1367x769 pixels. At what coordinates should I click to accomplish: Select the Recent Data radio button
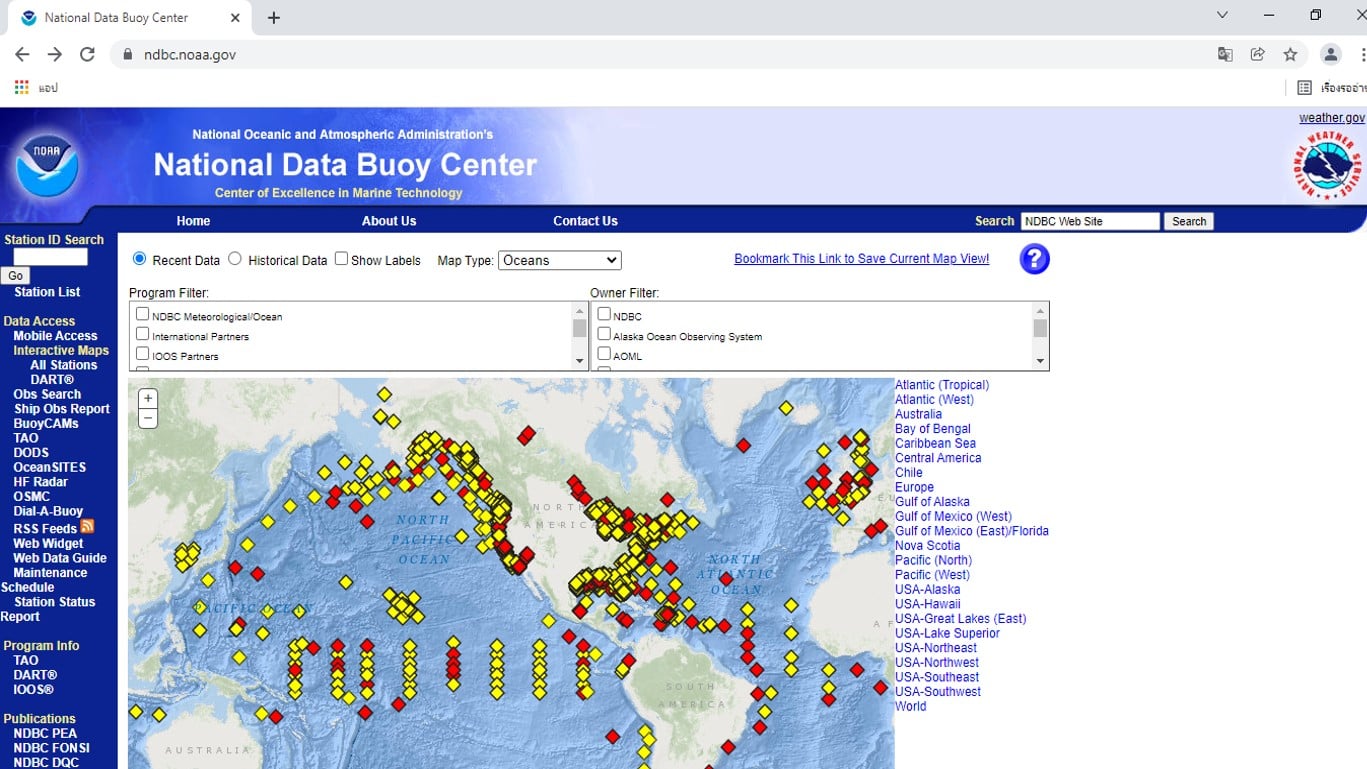coord(139,259)
